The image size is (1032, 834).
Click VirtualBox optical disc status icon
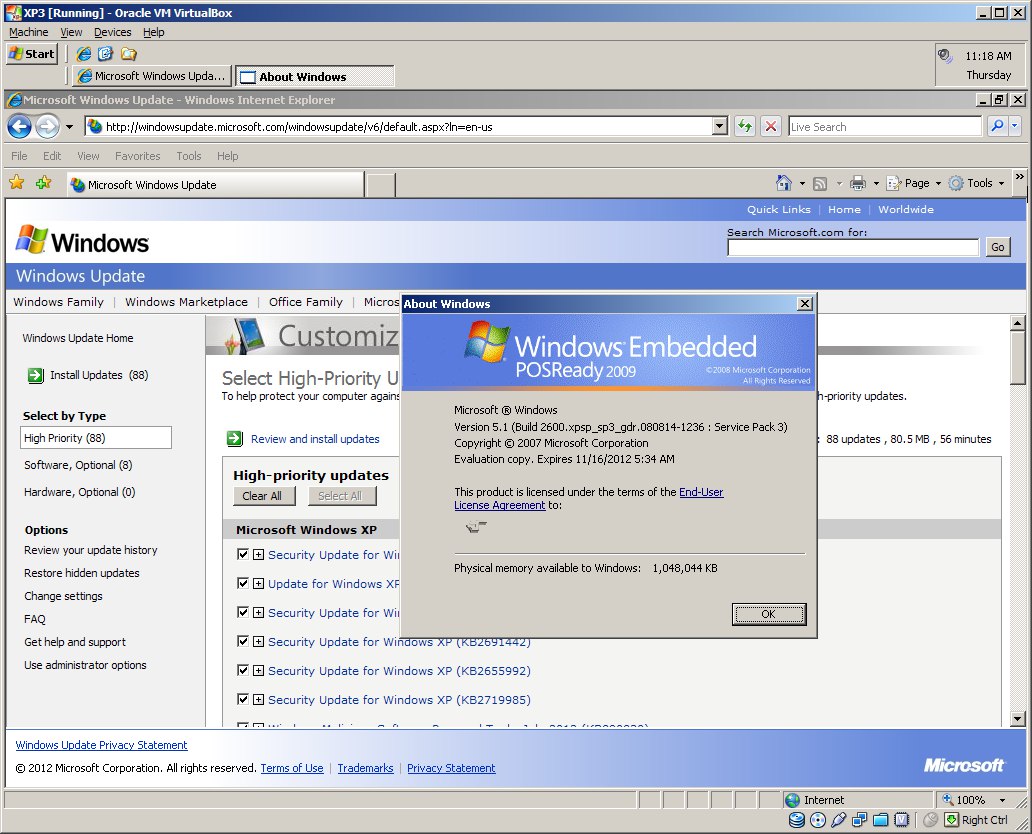pyautogui.click(x=817, y=820)
